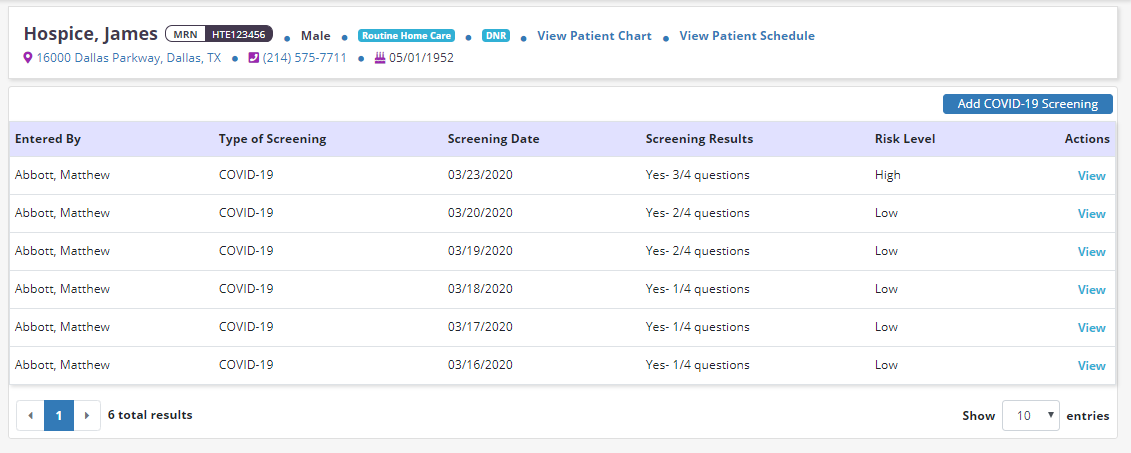Click the phone icon beside the number
The width and height of the screenshot is (1131, 453).
pos(253,58)
